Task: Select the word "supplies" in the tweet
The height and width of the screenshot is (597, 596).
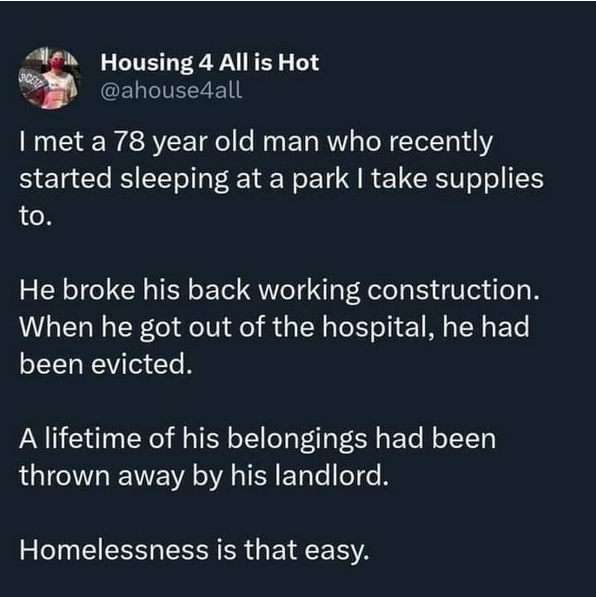Action: pos(489,180)
